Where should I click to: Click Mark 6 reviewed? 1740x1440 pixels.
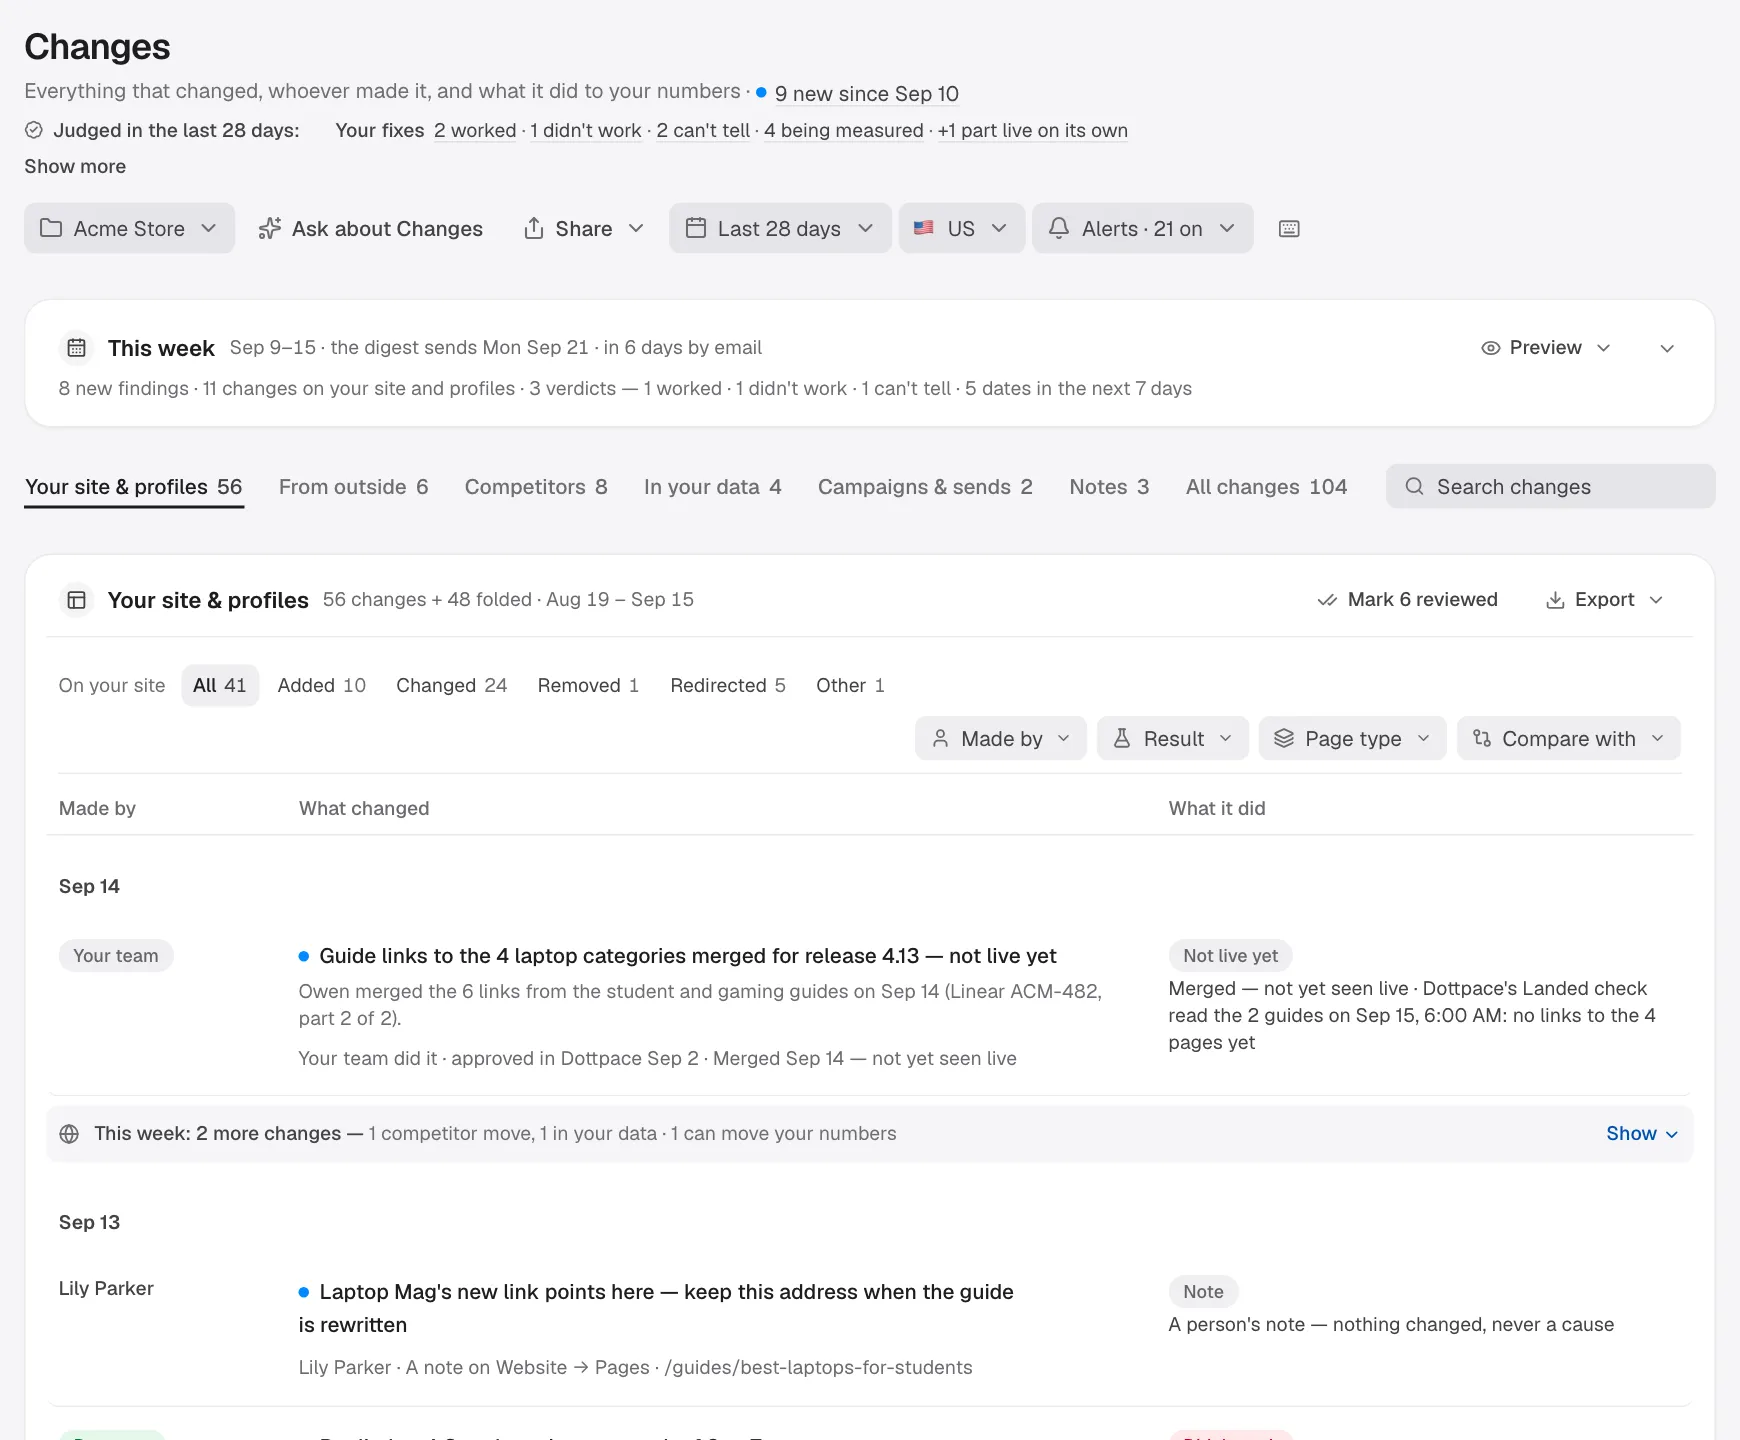[x=1408, y=600]
